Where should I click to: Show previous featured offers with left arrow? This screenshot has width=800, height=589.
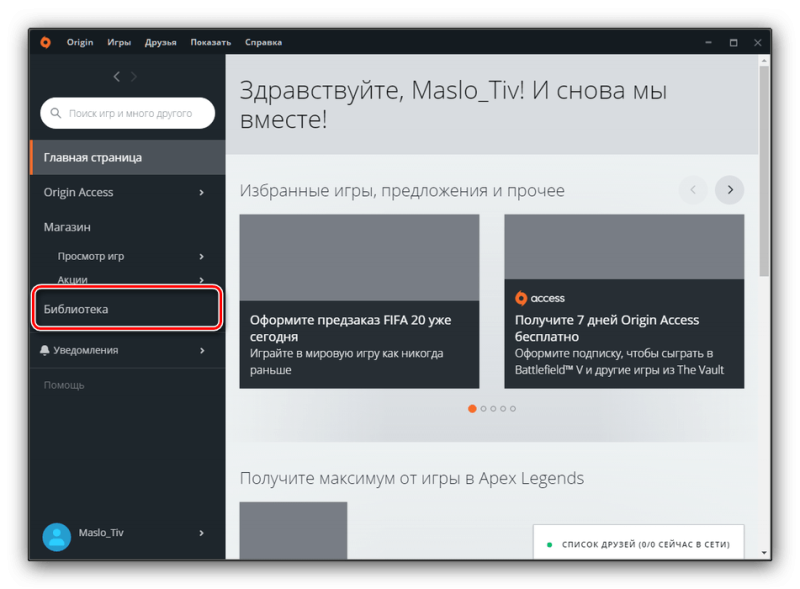[693, 190]
